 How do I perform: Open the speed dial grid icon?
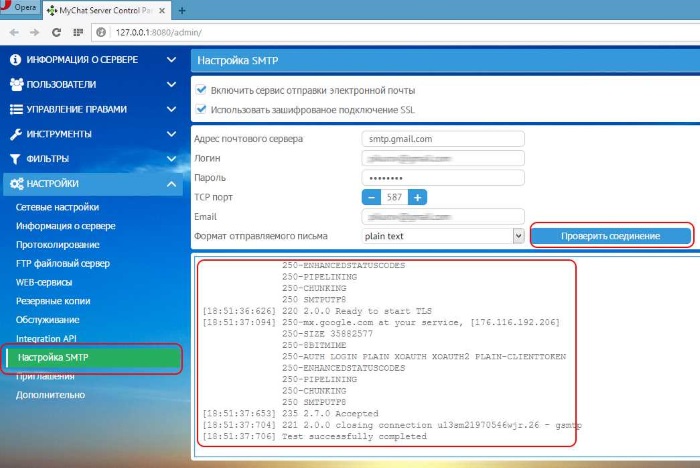78,32
